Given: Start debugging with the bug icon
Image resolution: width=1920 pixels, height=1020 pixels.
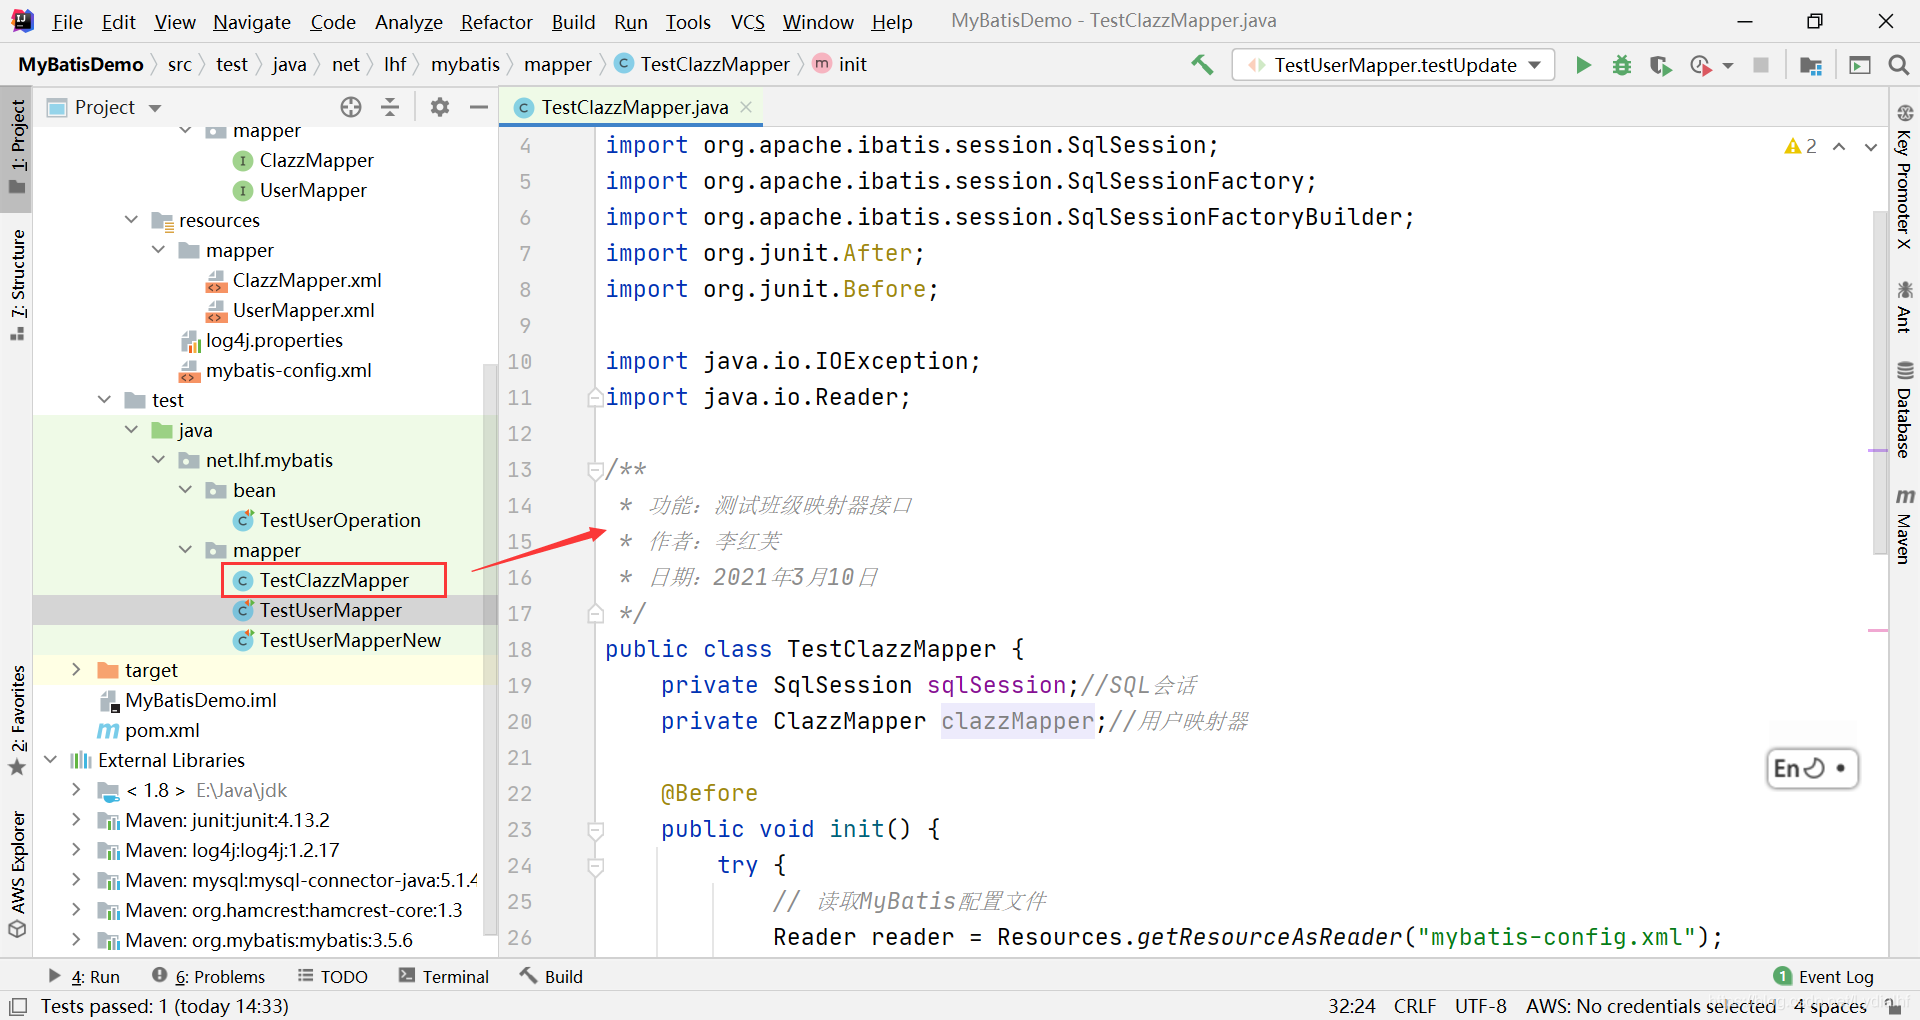Looking at the screenshot, I should [x=1622, y=65].
